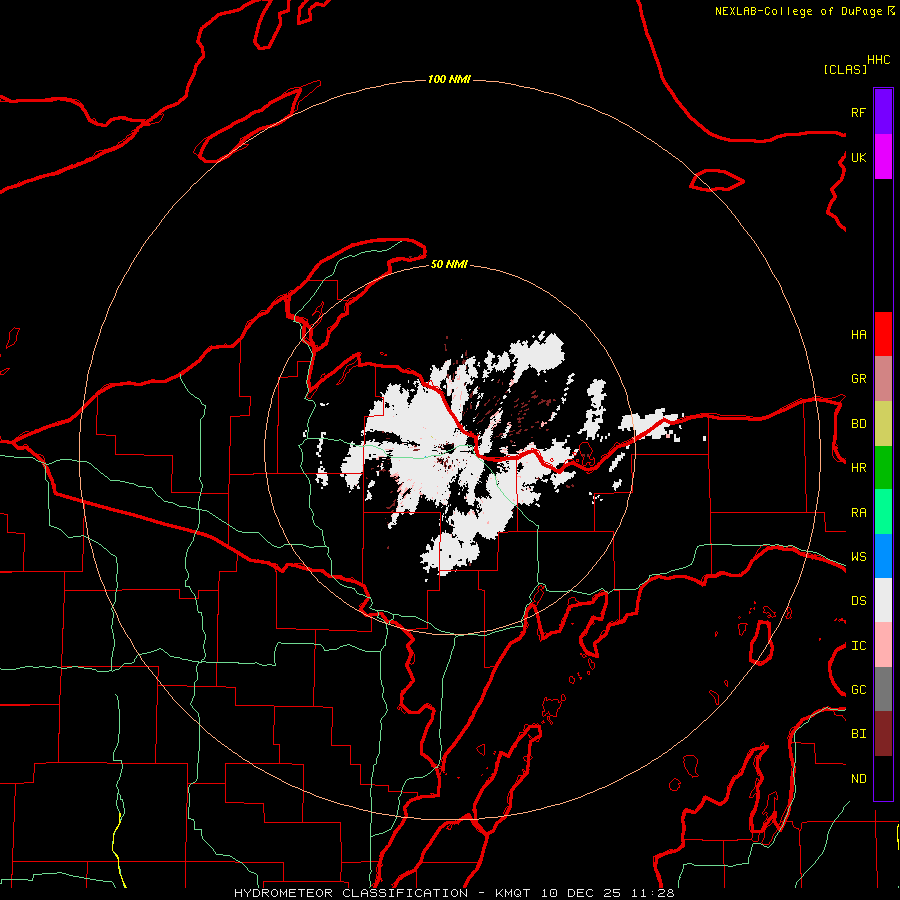Click the BI legend label
This screenshot has height=900, width=900.
pyautogui.click(x=859, y=734)
